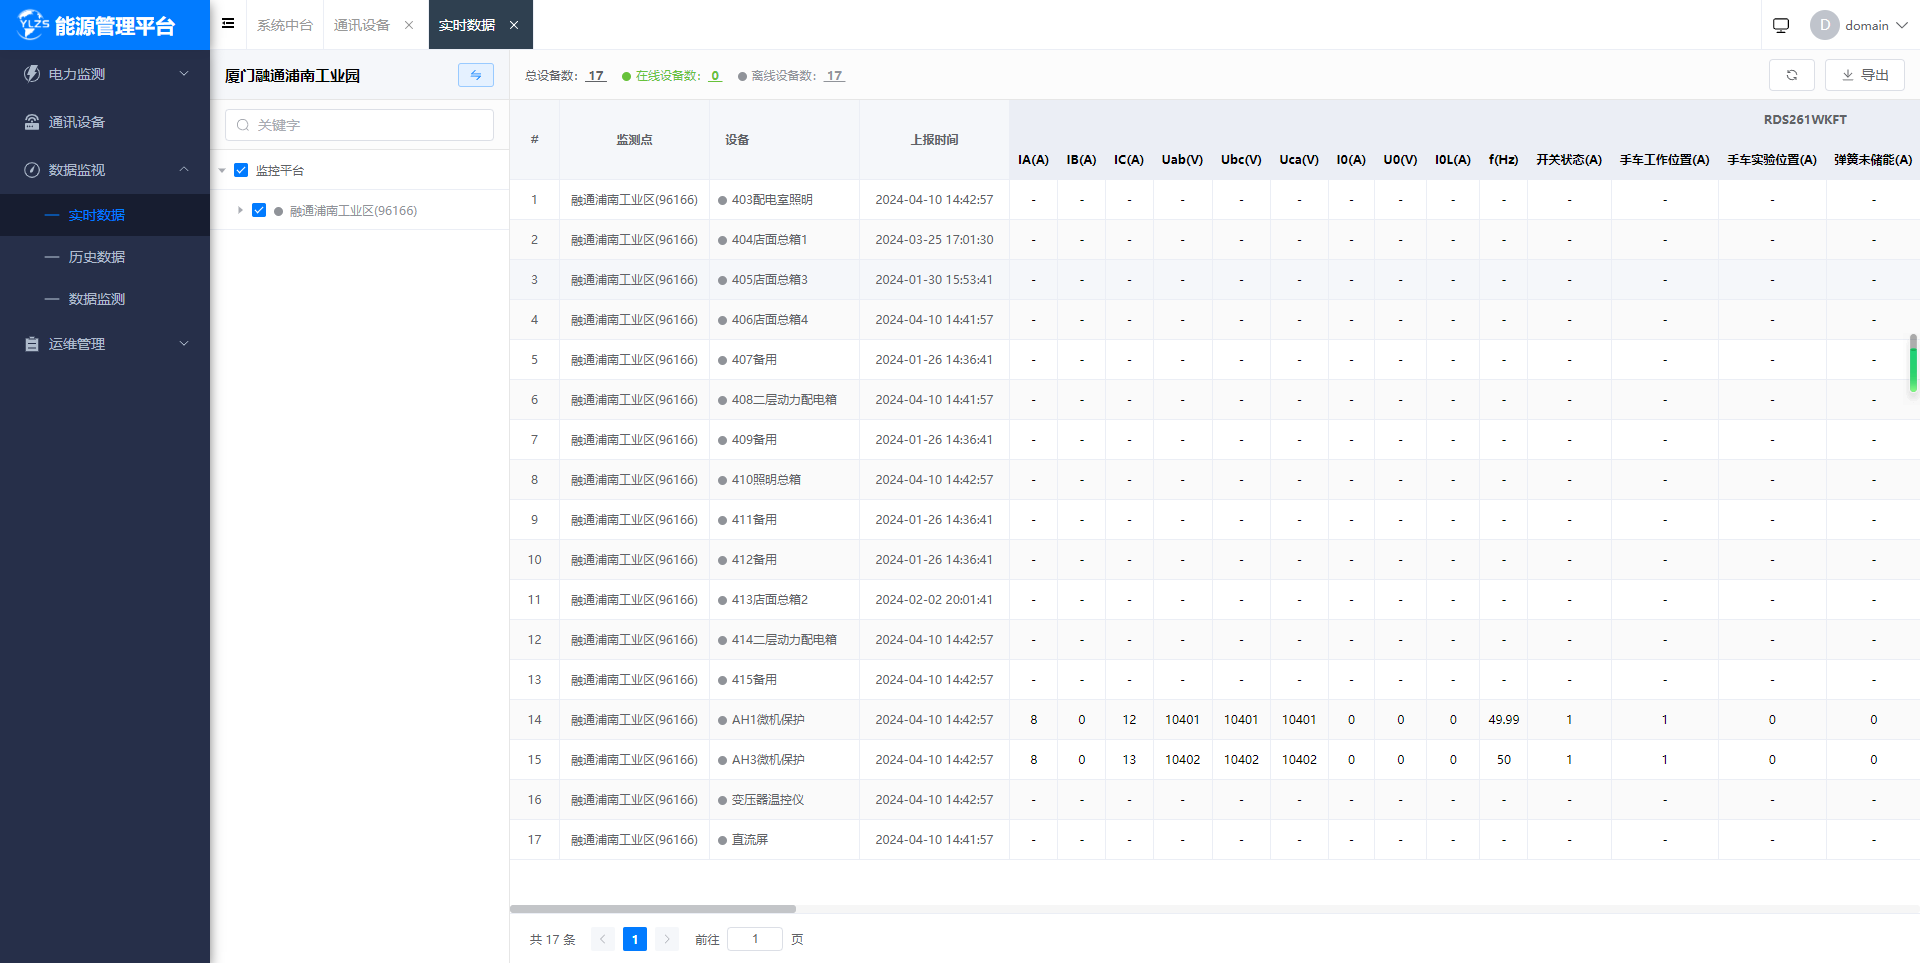Click the domain user avatar
Viewport: 1920px width, 963px height.
tap(1824, 25)
